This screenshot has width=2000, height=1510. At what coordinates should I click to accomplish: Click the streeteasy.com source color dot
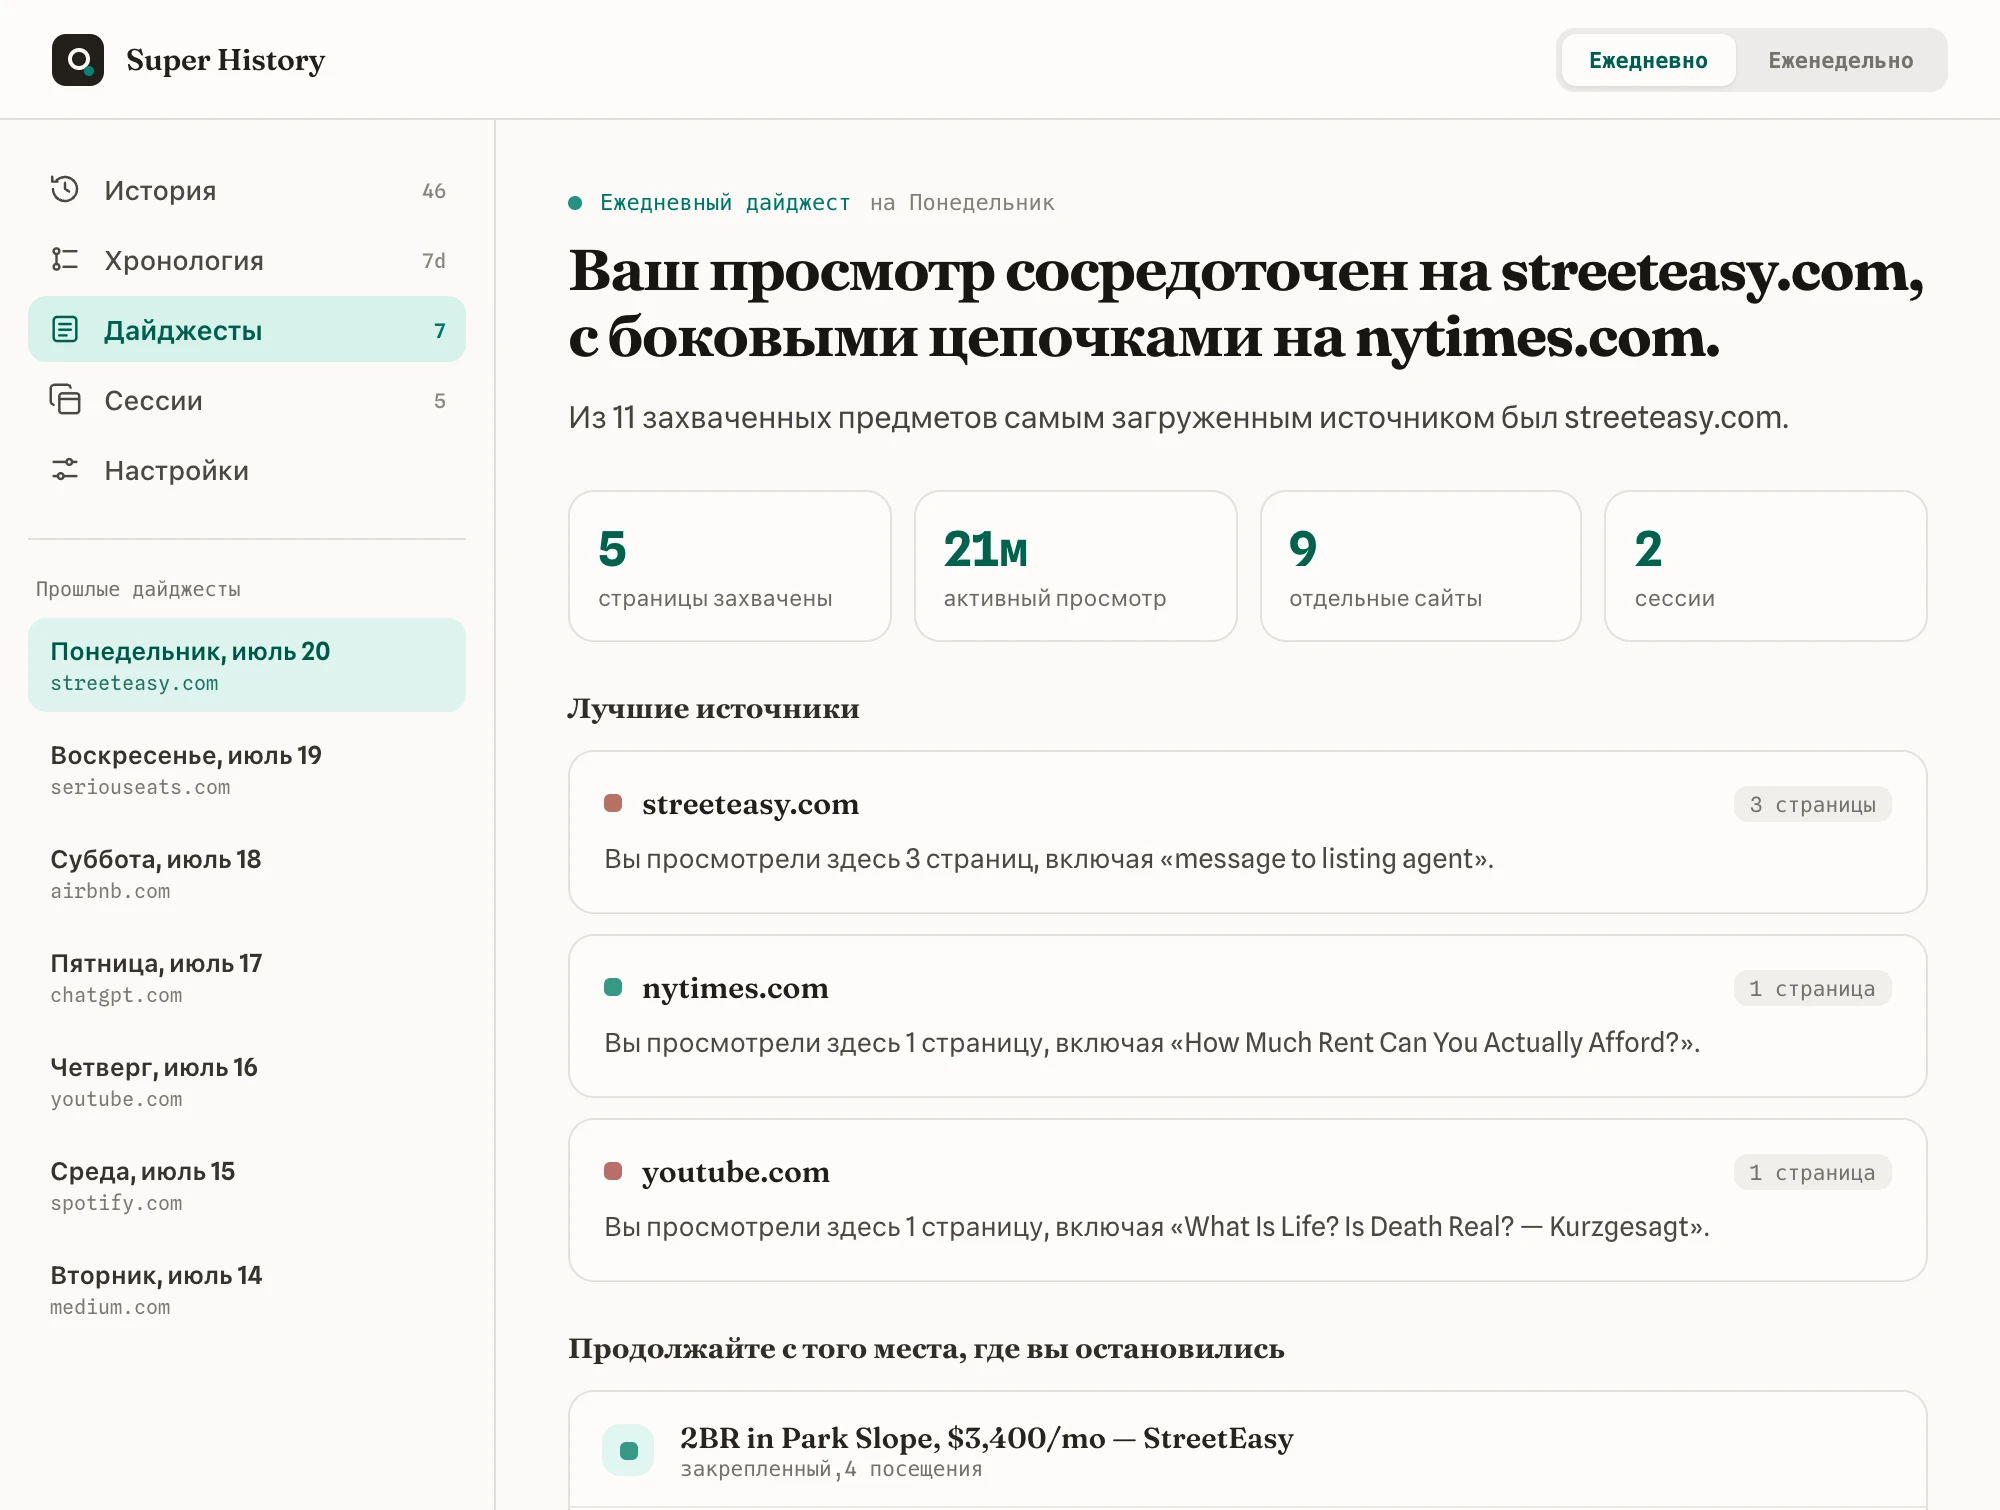coord(613,803)
